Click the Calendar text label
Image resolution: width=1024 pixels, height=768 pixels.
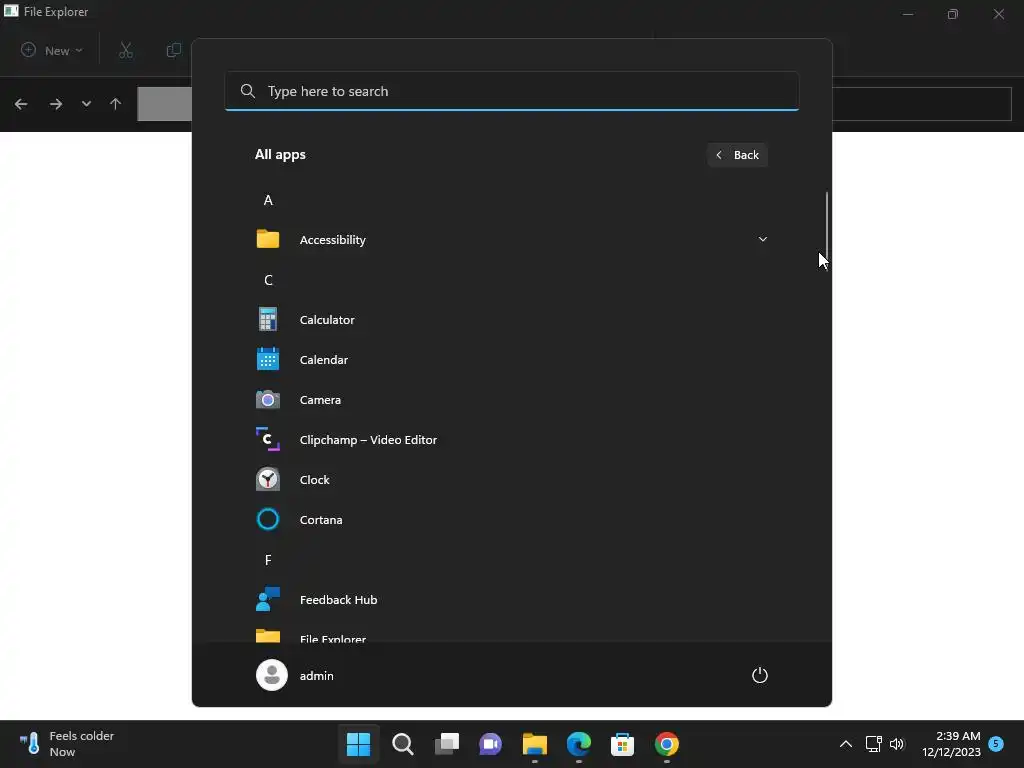click(324, 360)
